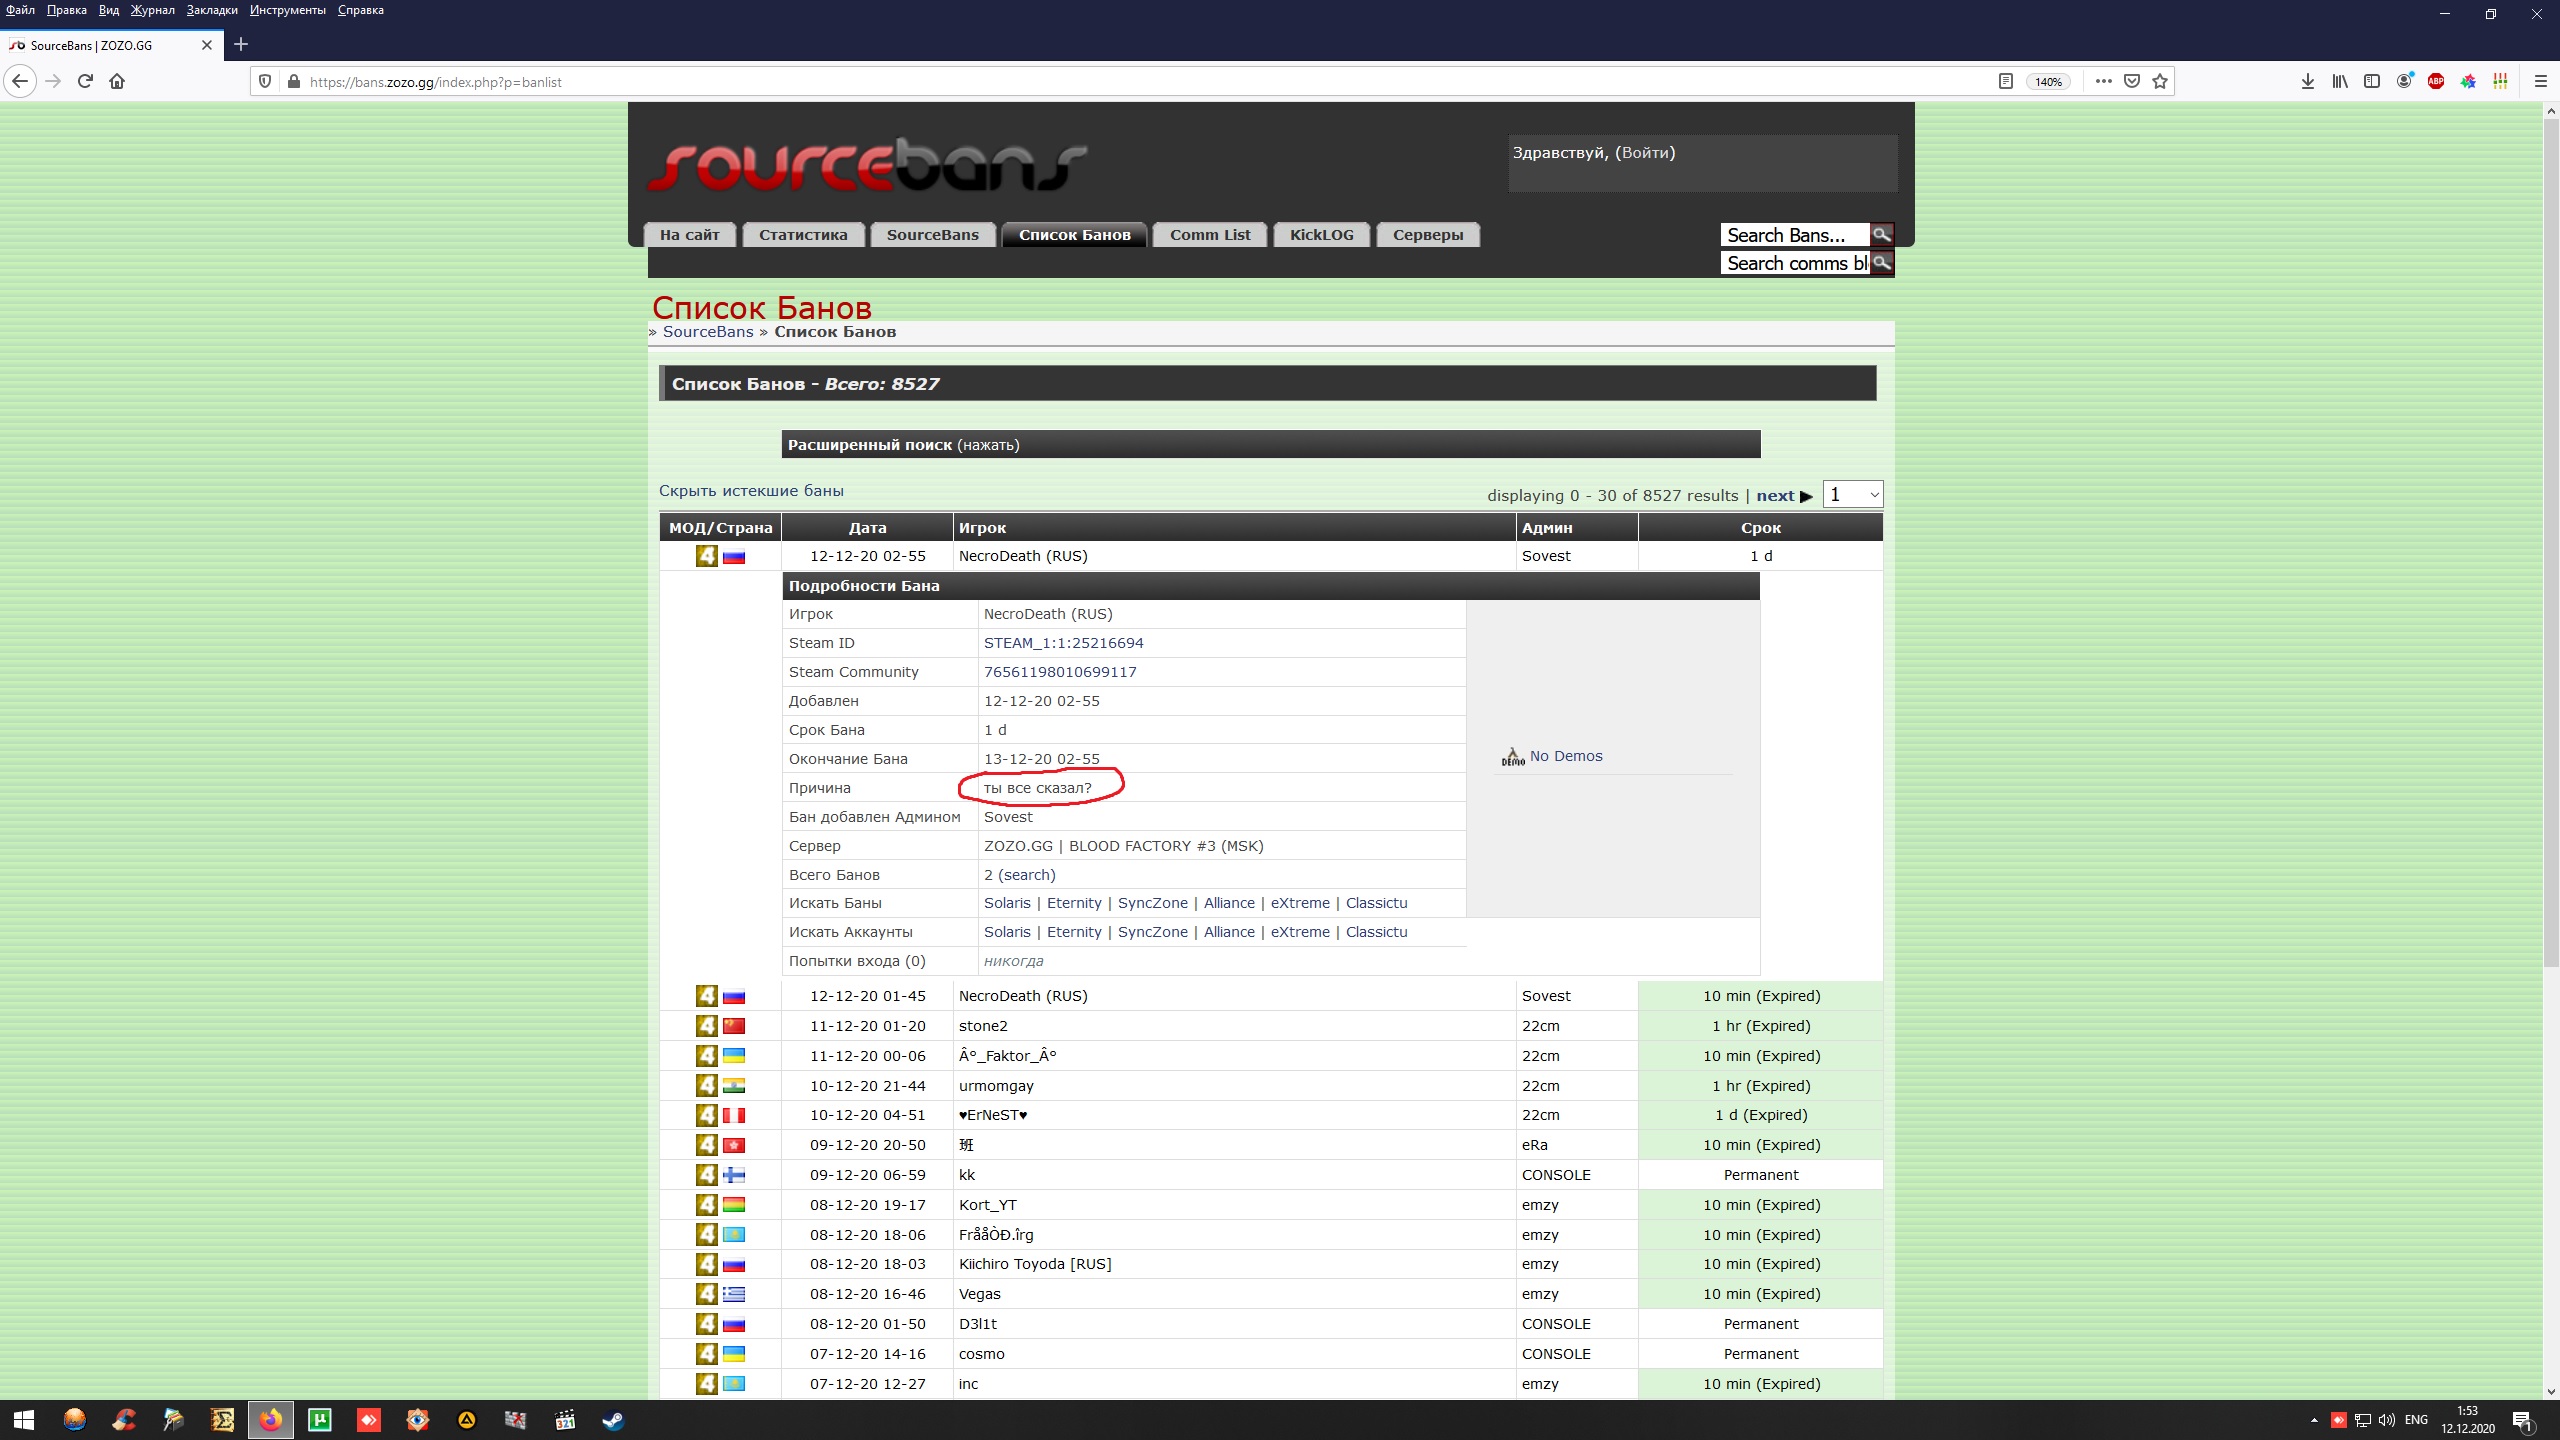Viewport: 2560px width, 1440px height.
Task: Click the Search Bans magnifier icon
Action: tap(1881, 235)
